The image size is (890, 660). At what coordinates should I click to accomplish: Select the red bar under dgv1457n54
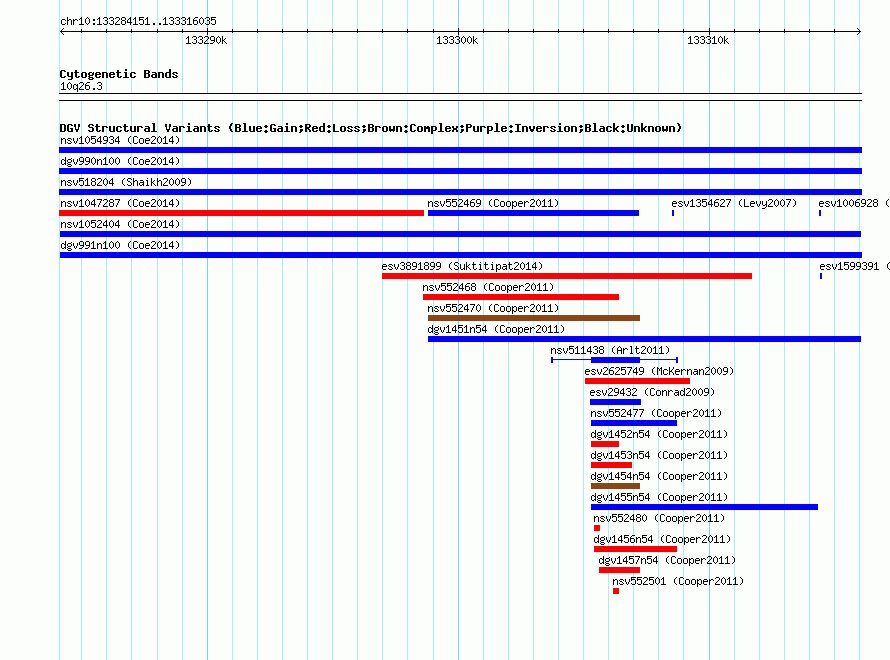click(x=619, y=570)
